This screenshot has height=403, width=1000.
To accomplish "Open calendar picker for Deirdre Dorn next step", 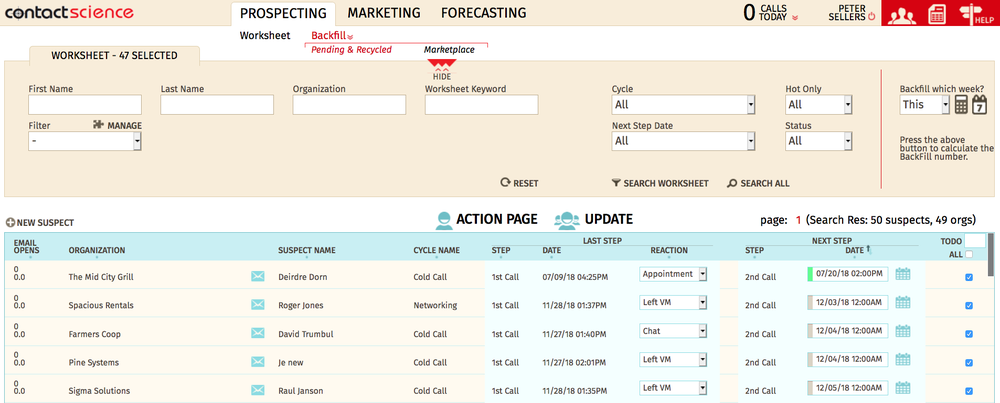I will [x=902, y=274].
